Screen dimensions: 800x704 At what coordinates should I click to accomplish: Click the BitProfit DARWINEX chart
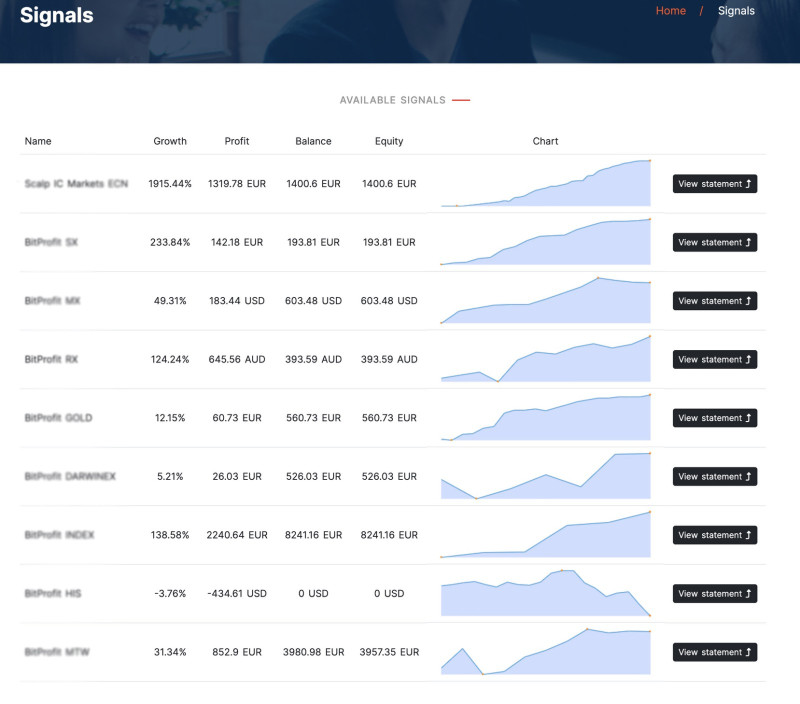pos(546,477)
